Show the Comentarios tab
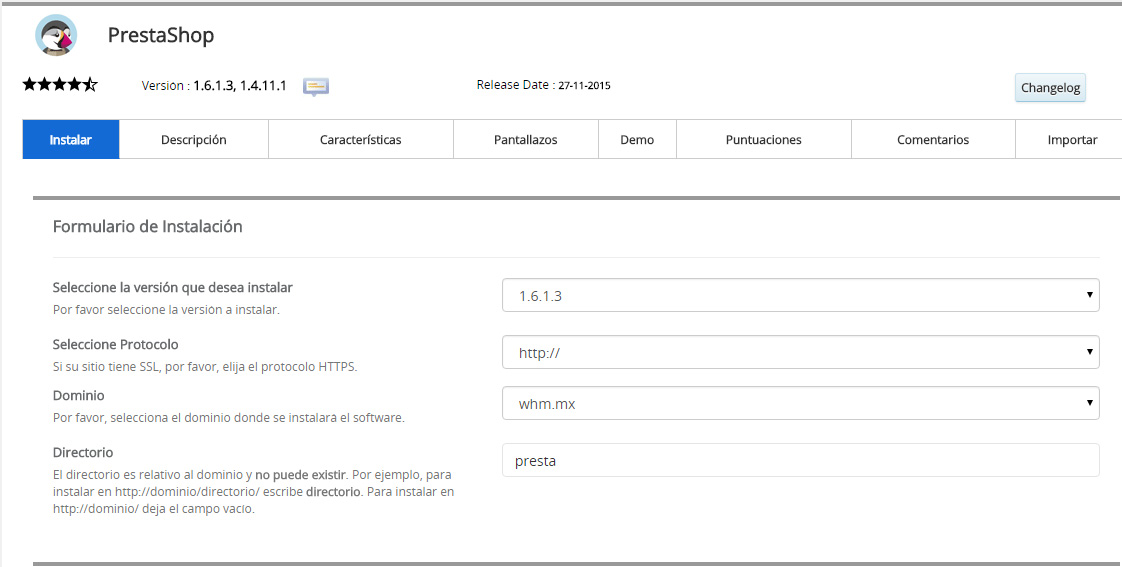Image resolution: width=1122 pixels, height=567 pixels. 932,140
